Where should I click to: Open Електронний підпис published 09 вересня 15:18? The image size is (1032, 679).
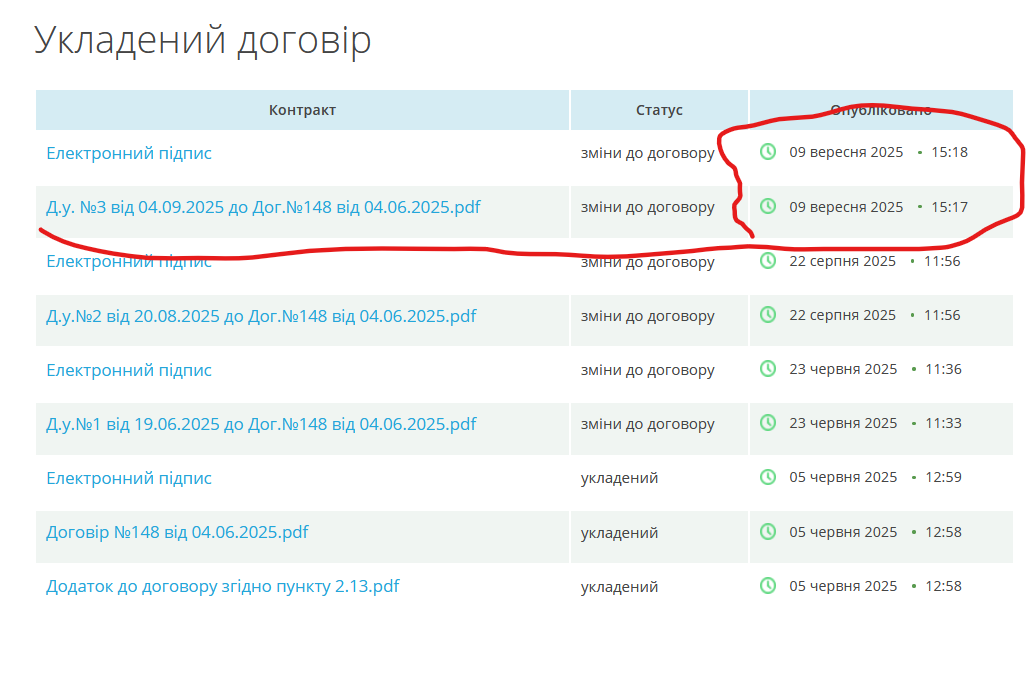point(129,153)
